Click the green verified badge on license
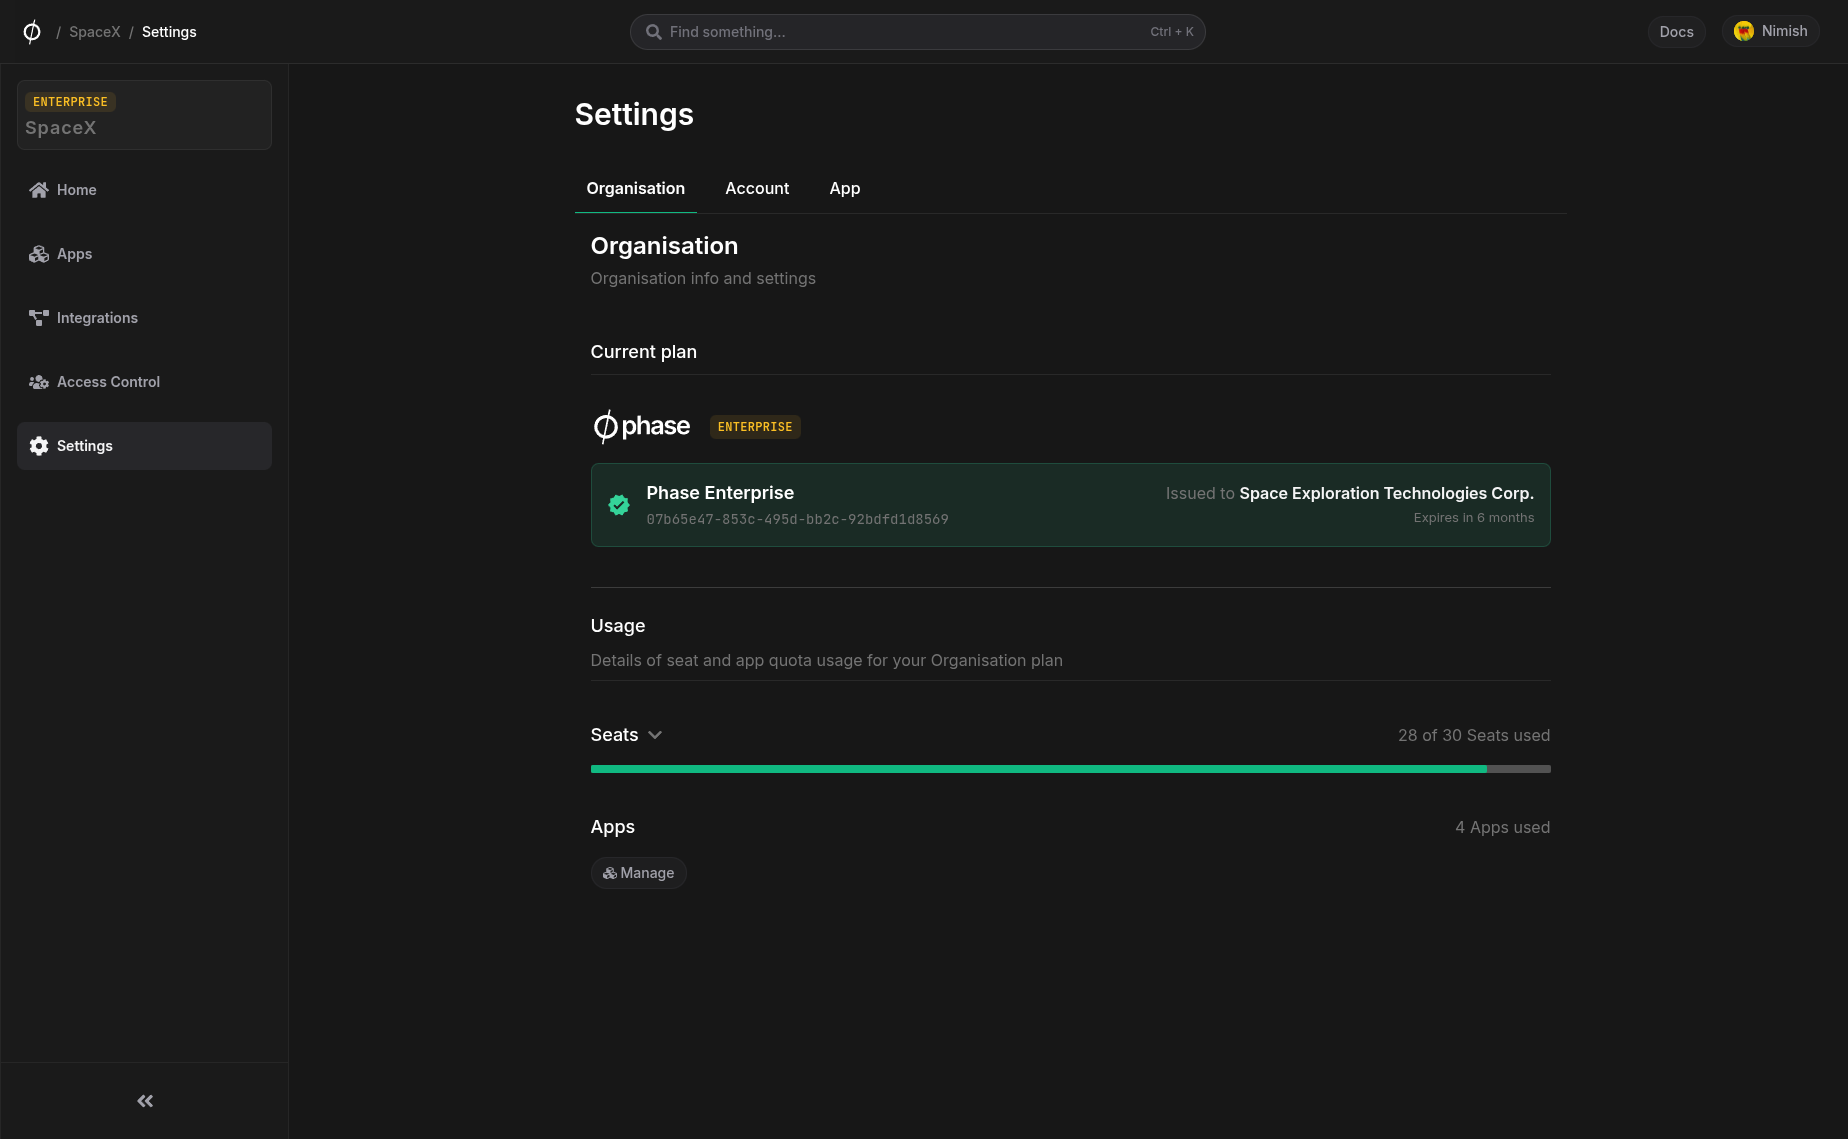1848x1139 pixels. (619, 505)
